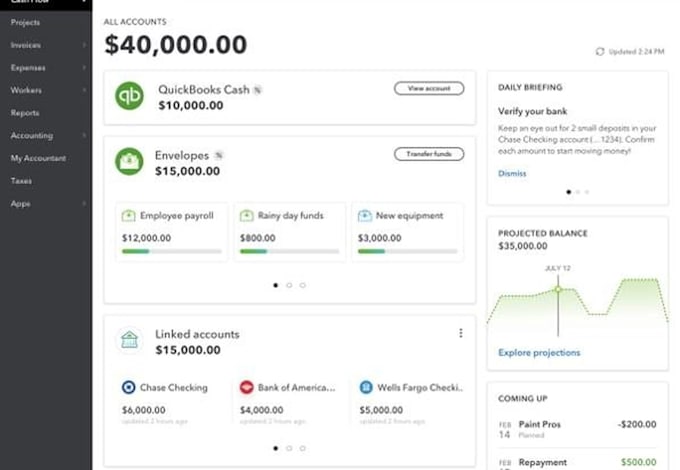This screenshot has width=680, height=470.
Task: Expand the Accounting sidebar submenu arrow
Action: [x=84, y=135]
